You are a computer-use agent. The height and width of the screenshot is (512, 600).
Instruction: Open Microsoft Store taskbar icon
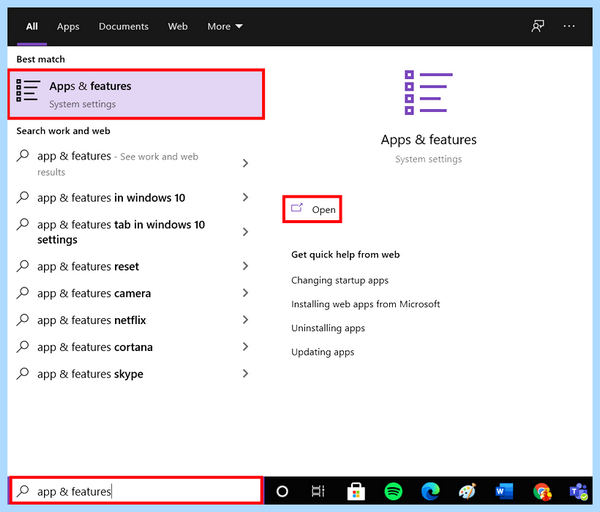(x=356, y=491)
